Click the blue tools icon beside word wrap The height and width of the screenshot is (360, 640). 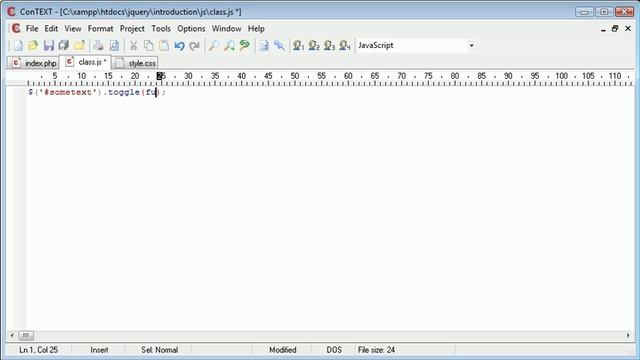tap(279, 45)
